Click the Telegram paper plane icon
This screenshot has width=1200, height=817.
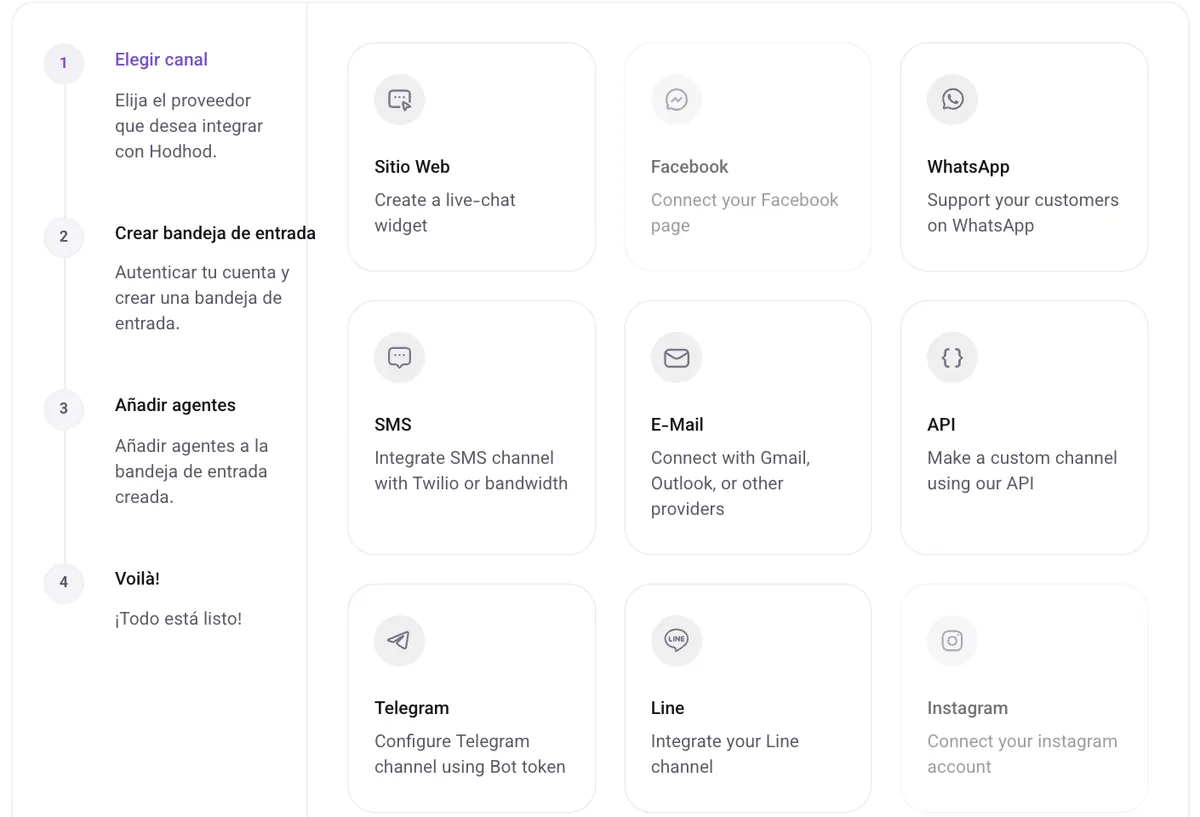tap(400, 641)
